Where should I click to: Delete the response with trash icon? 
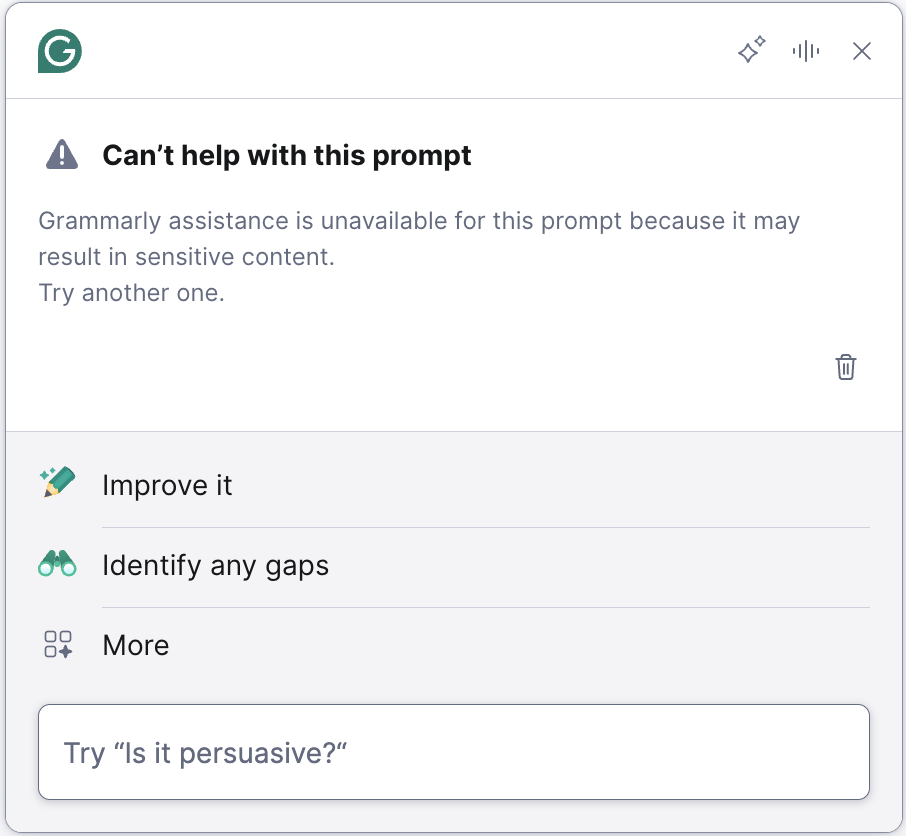coord(846,367)
